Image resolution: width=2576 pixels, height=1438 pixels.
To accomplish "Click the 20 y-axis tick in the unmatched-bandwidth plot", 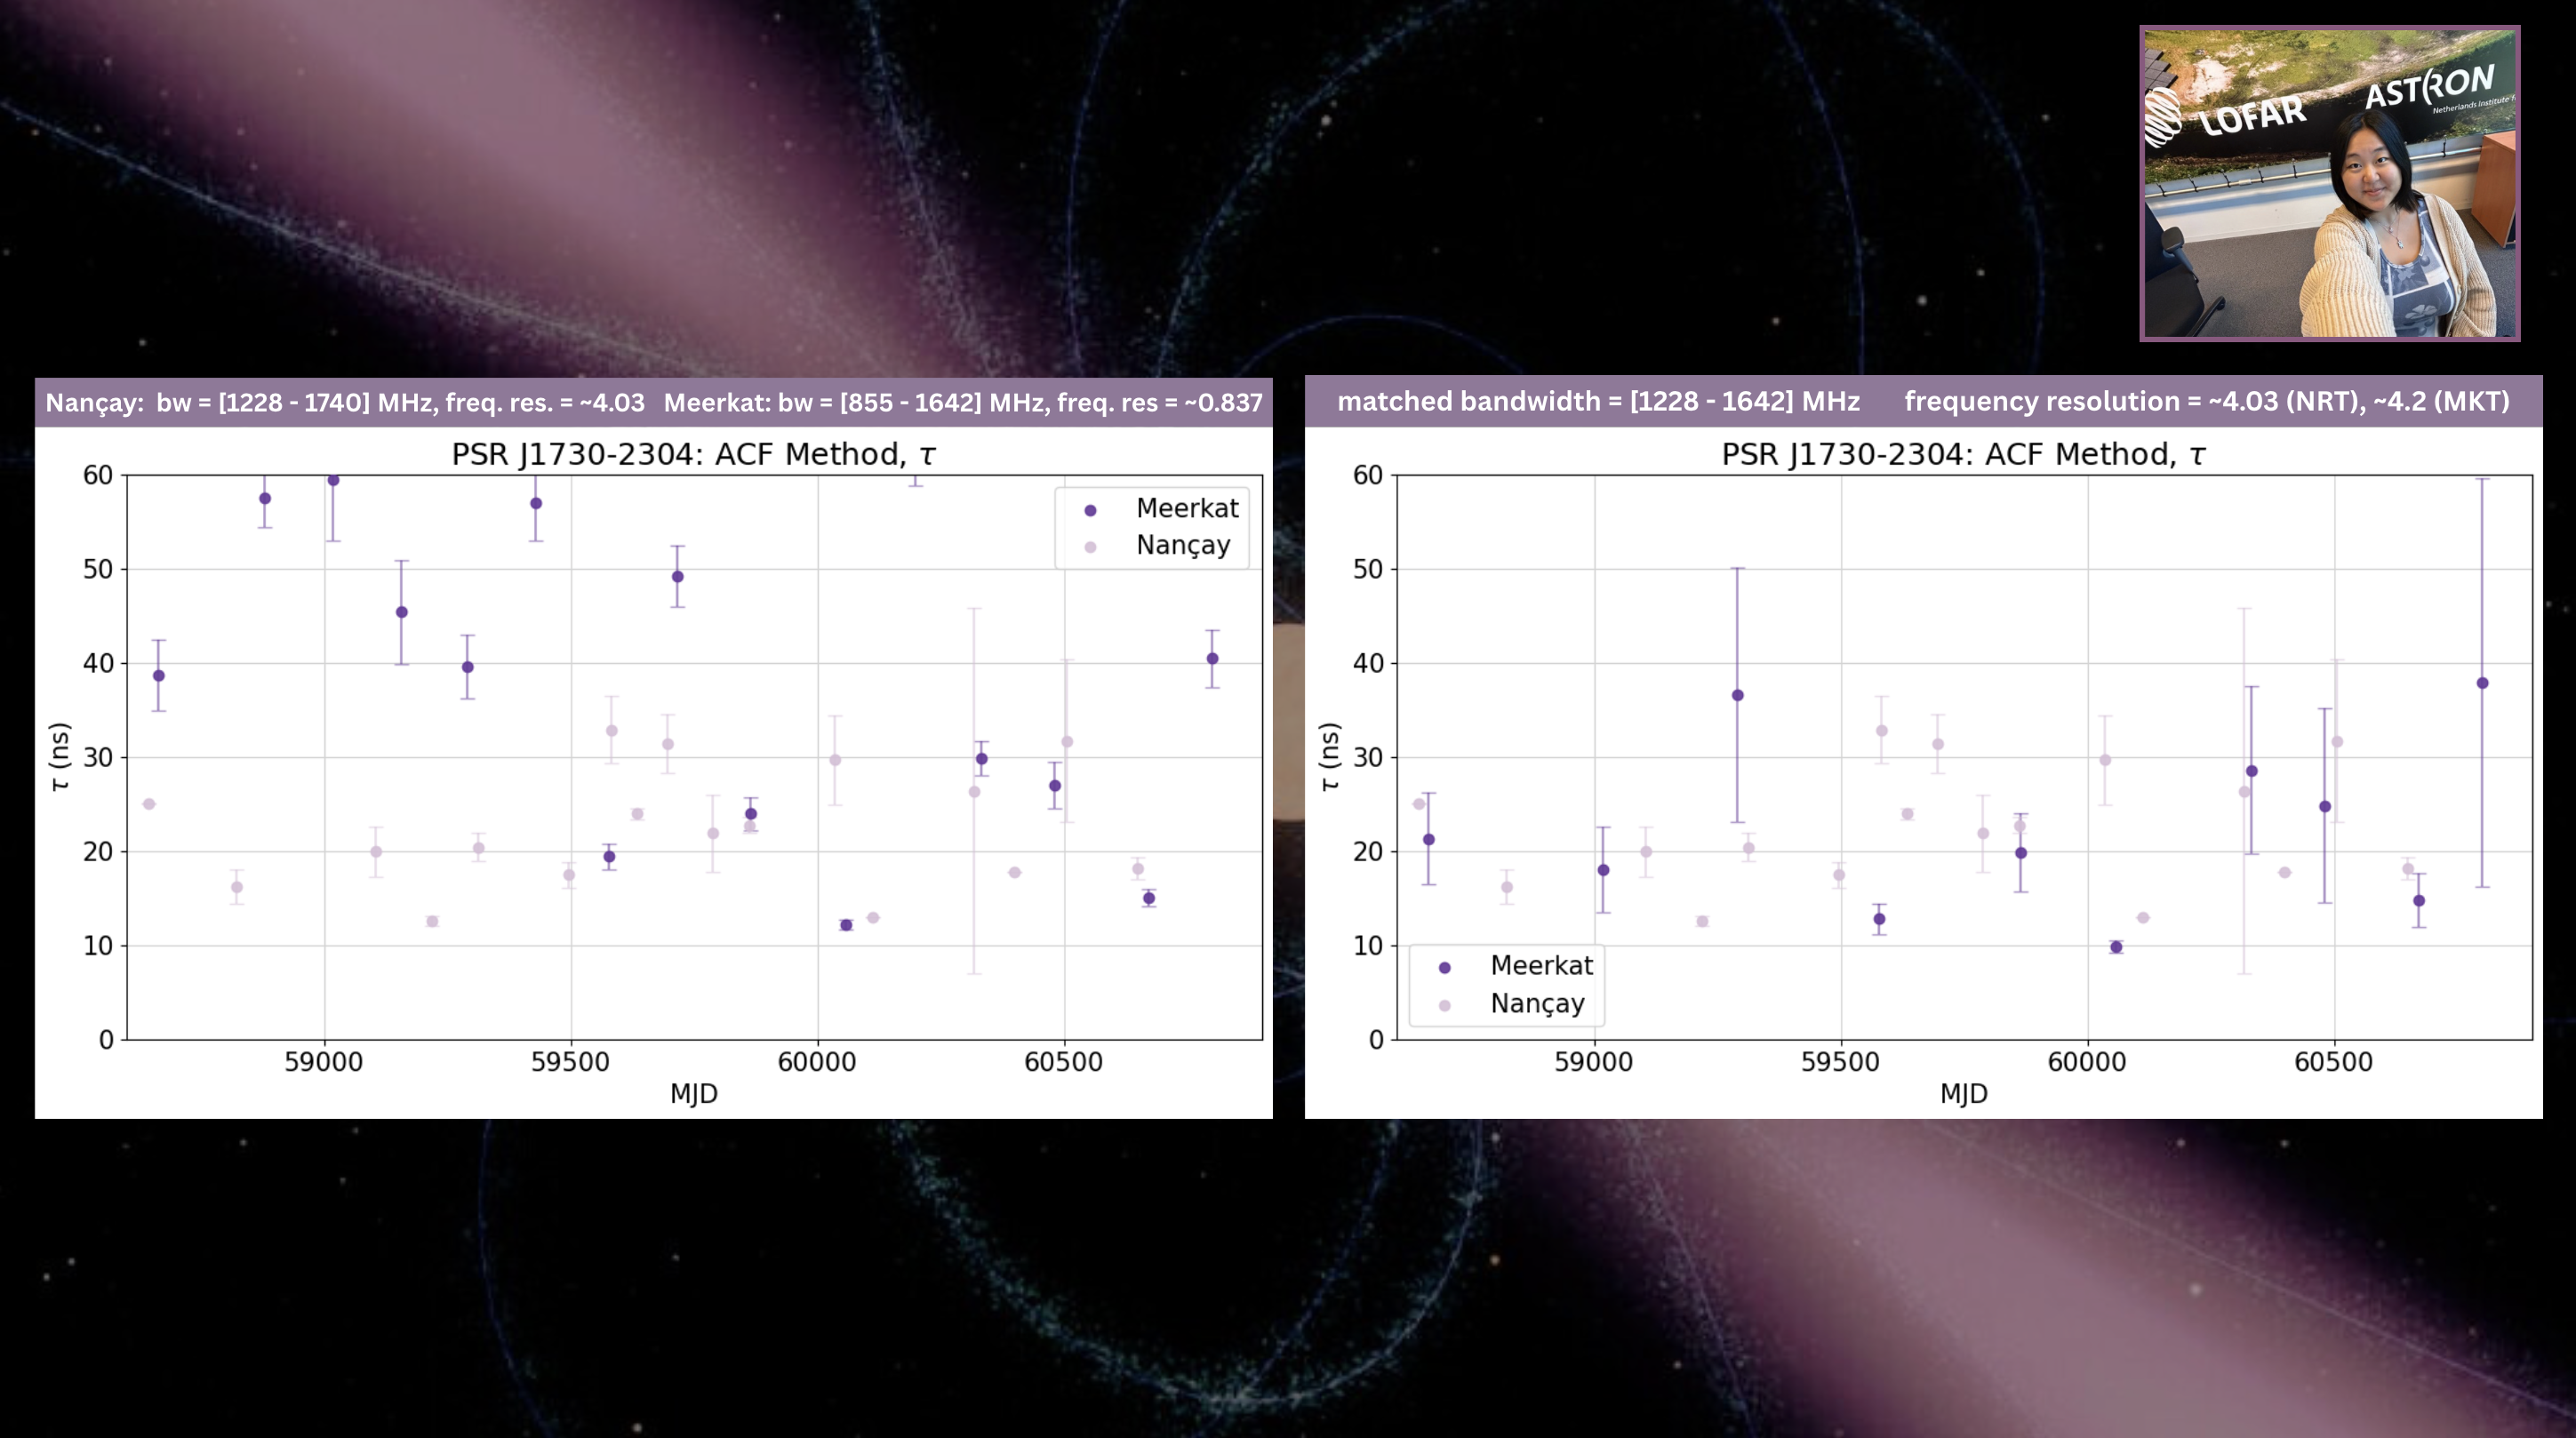I will pos(98,852).
